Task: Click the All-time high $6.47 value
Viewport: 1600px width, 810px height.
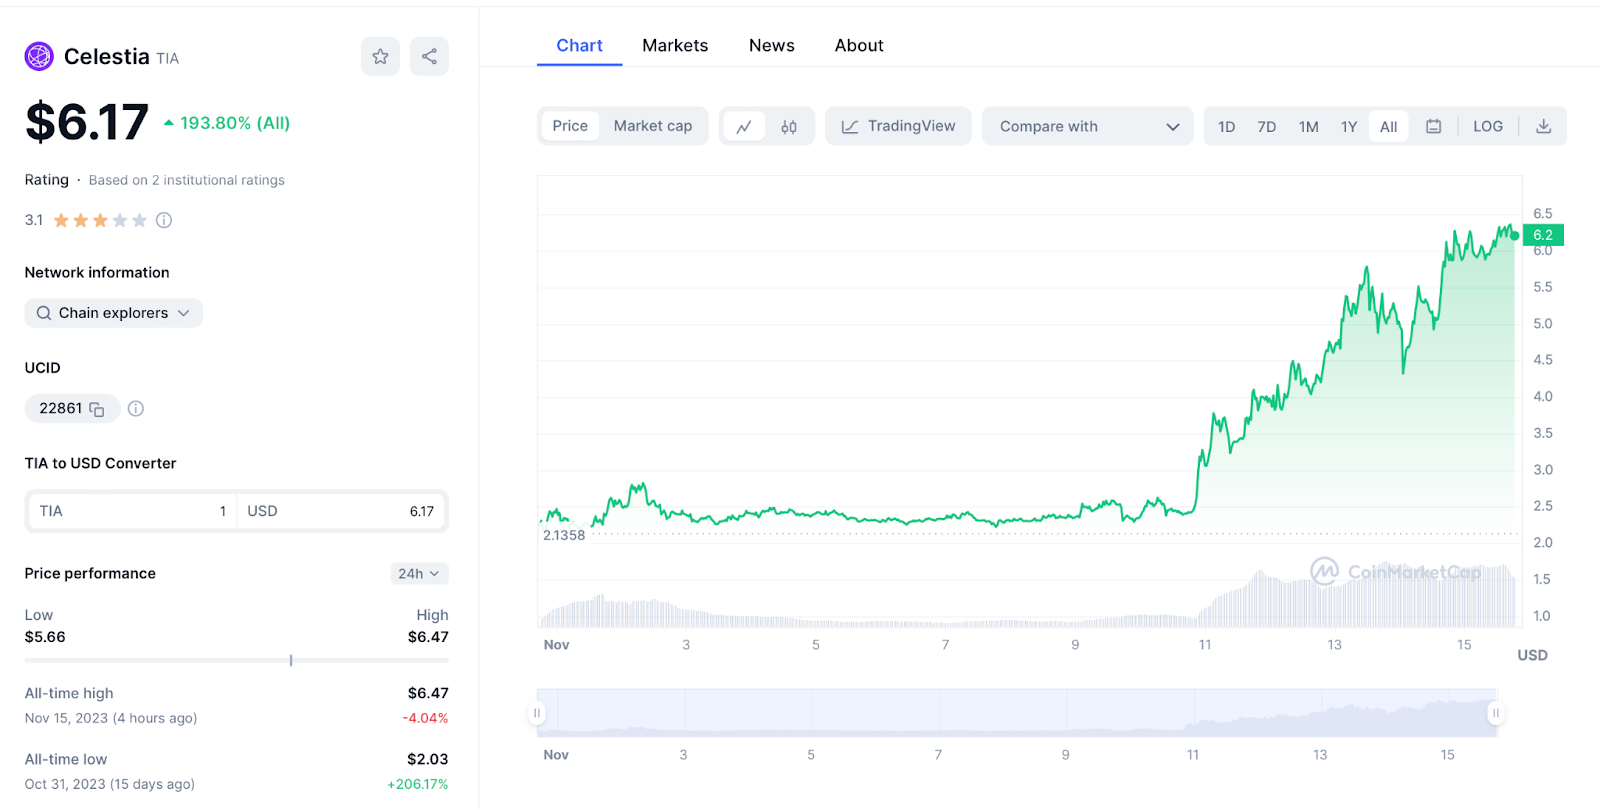Action: [x=428, y=693]
